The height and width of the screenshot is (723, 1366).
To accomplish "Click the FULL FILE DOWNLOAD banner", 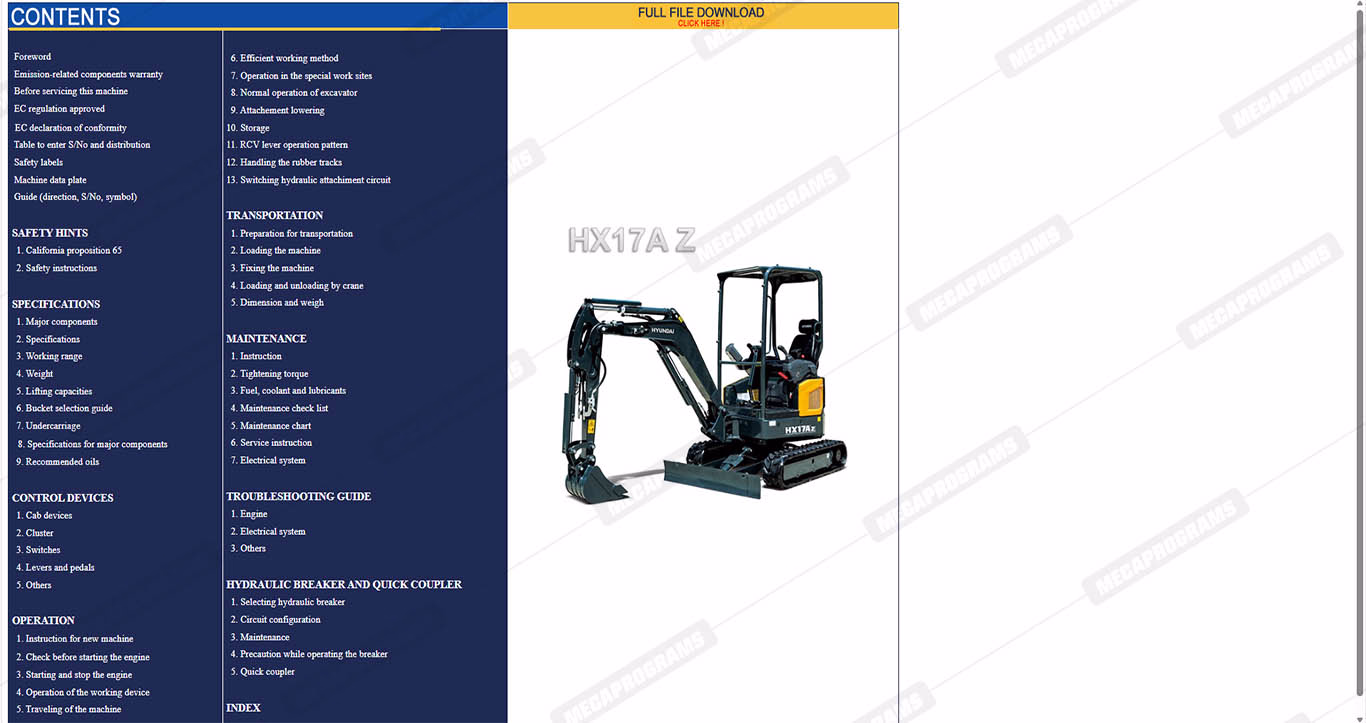I will click(701, 16).
